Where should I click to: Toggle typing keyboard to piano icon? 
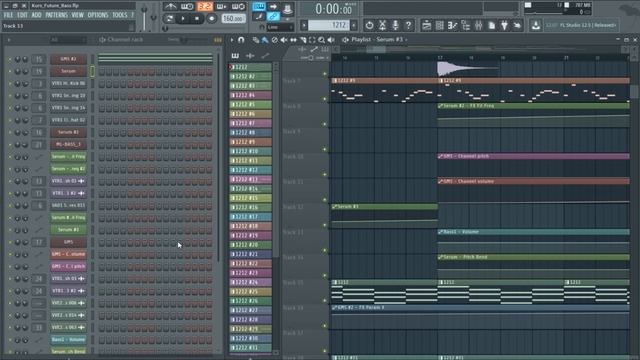[x=258, y=7]
